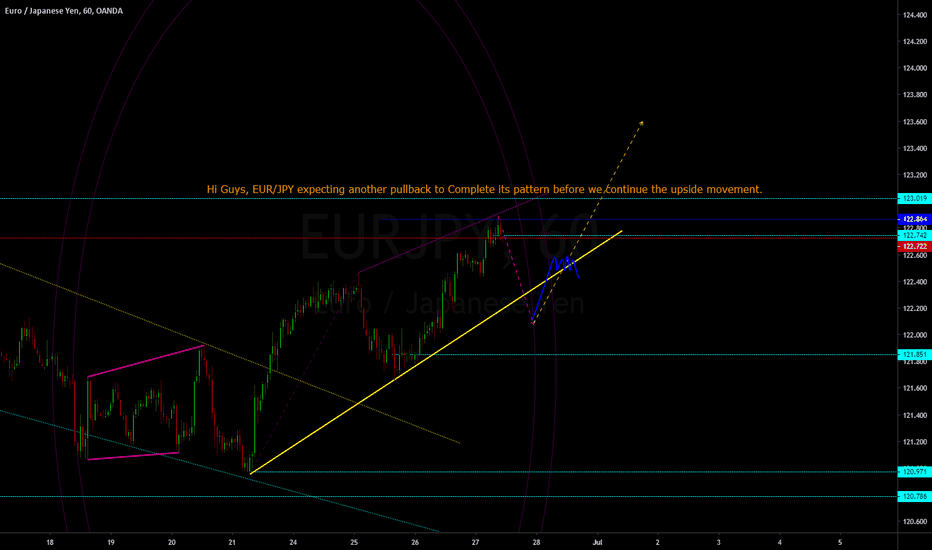Click the 120.786 cyan price label

point(914,496)
